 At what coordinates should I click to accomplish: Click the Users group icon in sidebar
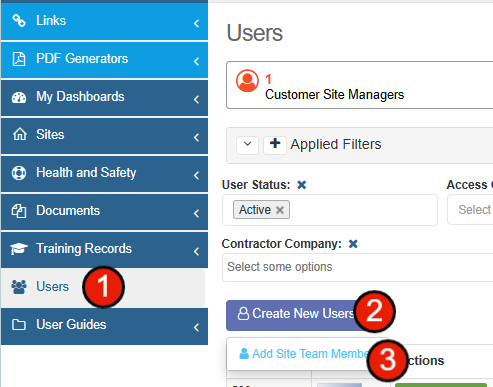pyautogui.click(x=19, y=287)
